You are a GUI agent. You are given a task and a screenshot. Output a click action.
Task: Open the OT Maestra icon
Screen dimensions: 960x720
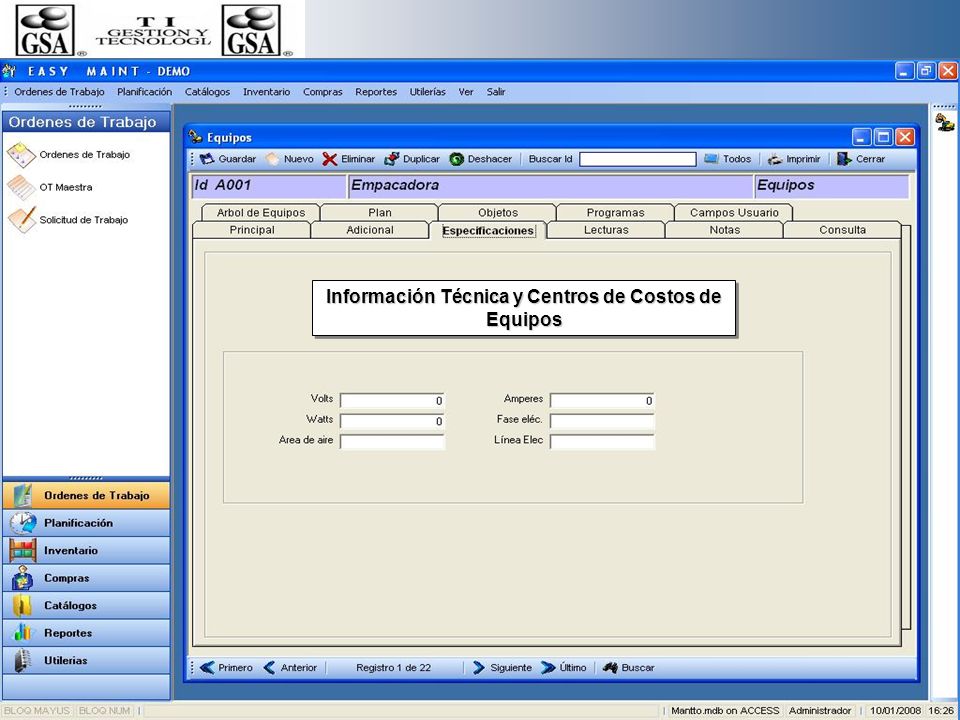[x=21, y=187]
